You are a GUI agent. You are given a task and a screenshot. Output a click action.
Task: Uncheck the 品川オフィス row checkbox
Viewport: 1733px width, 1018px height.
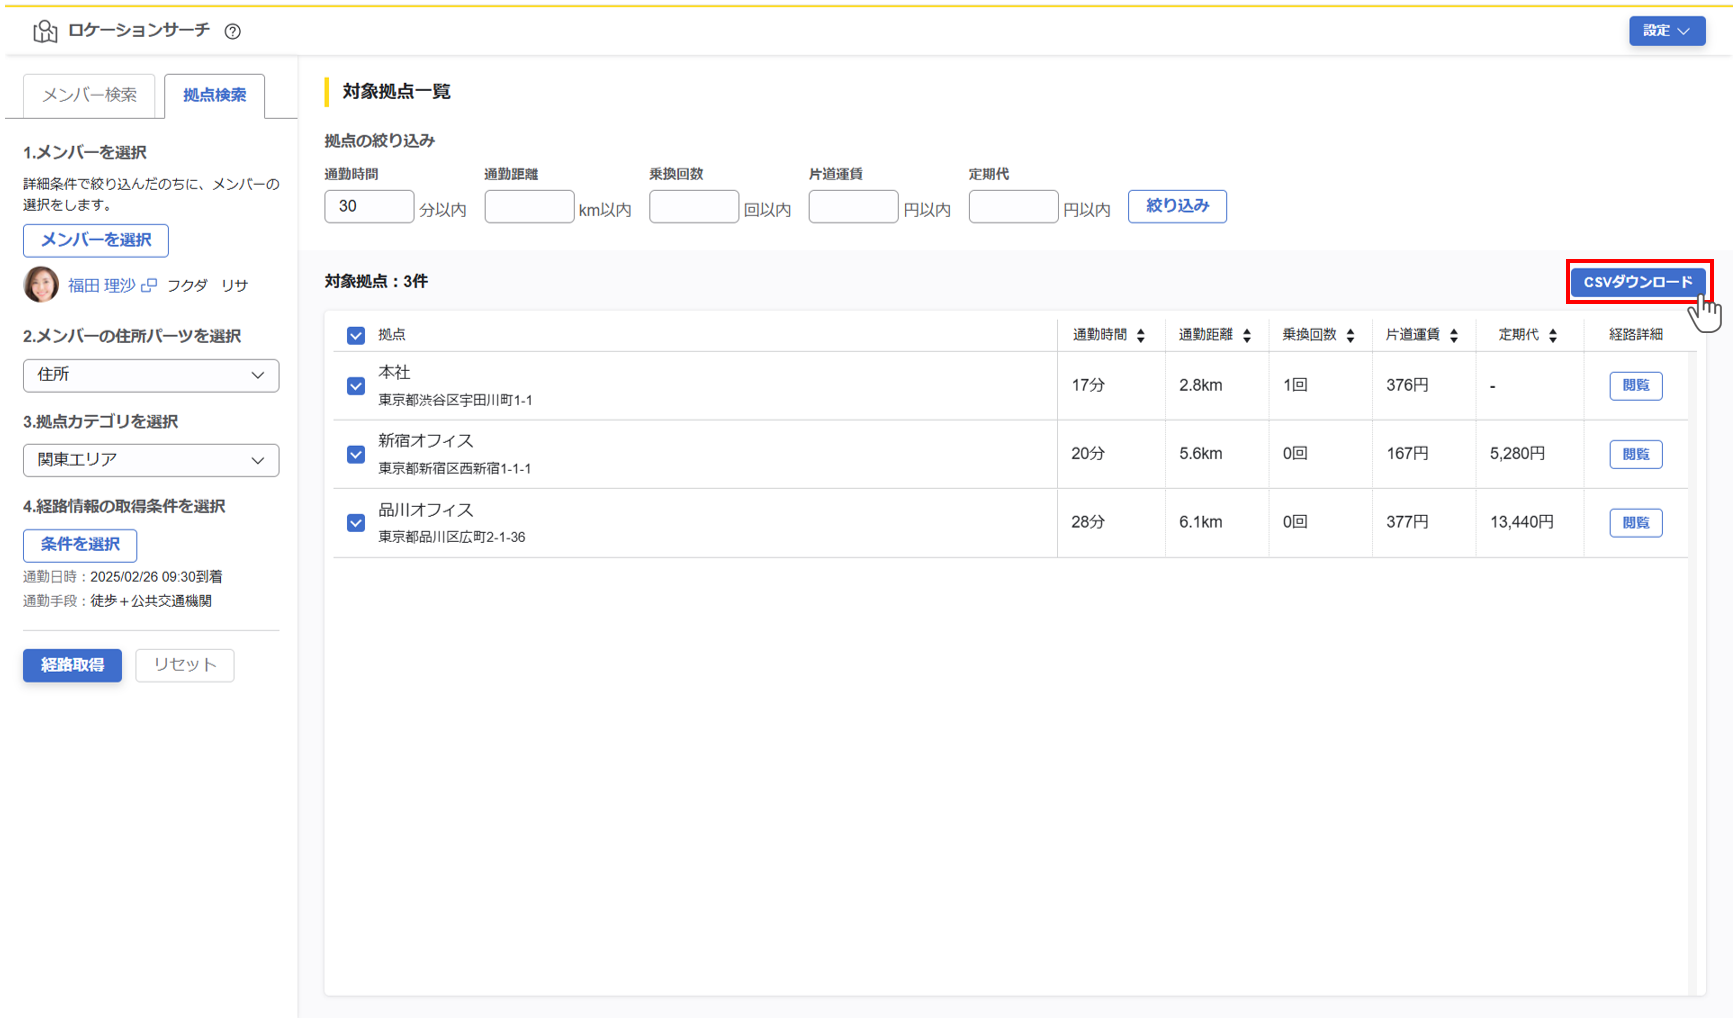pyautogui.click(x=356, y=523)
